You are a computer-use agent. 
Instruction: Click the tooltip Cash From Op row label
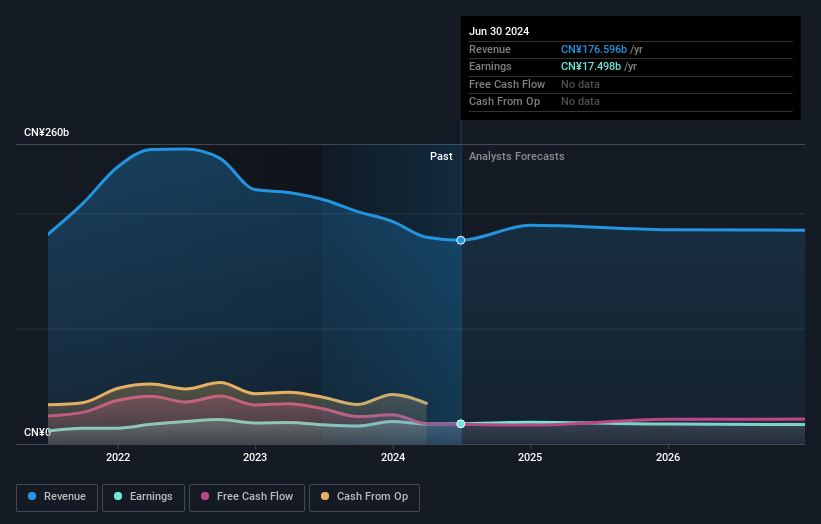504,102
